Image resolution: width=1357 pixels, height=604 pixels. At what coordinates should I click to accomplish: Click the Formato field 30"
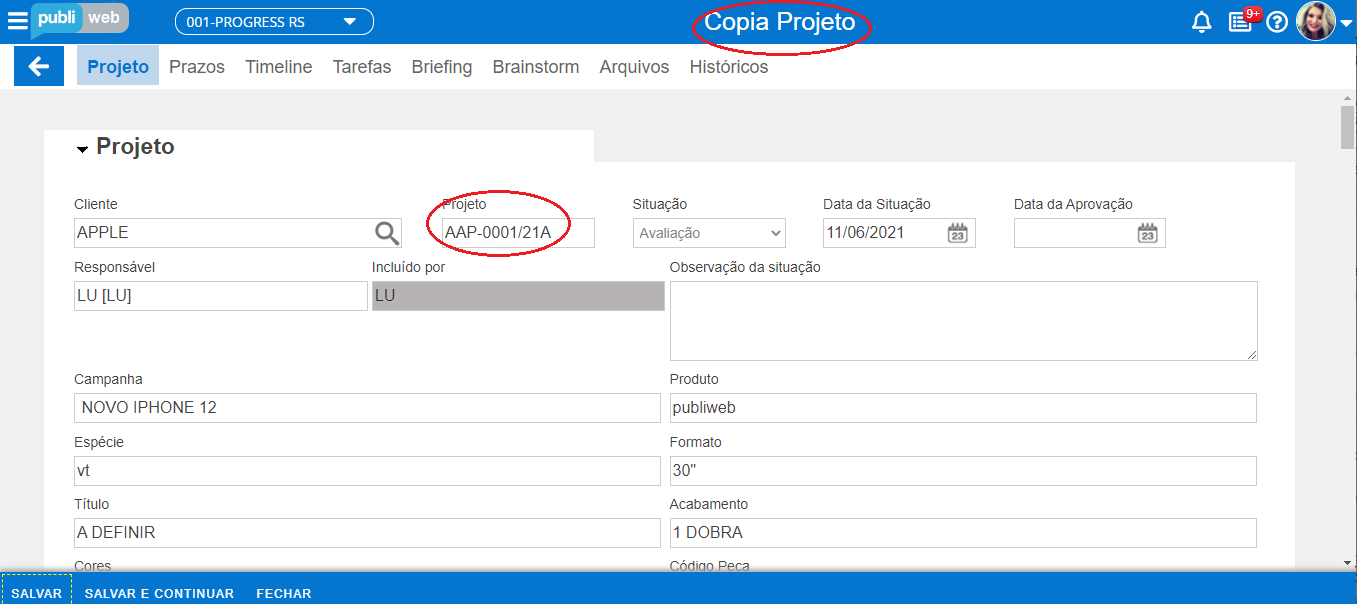(x=963, y=470)
